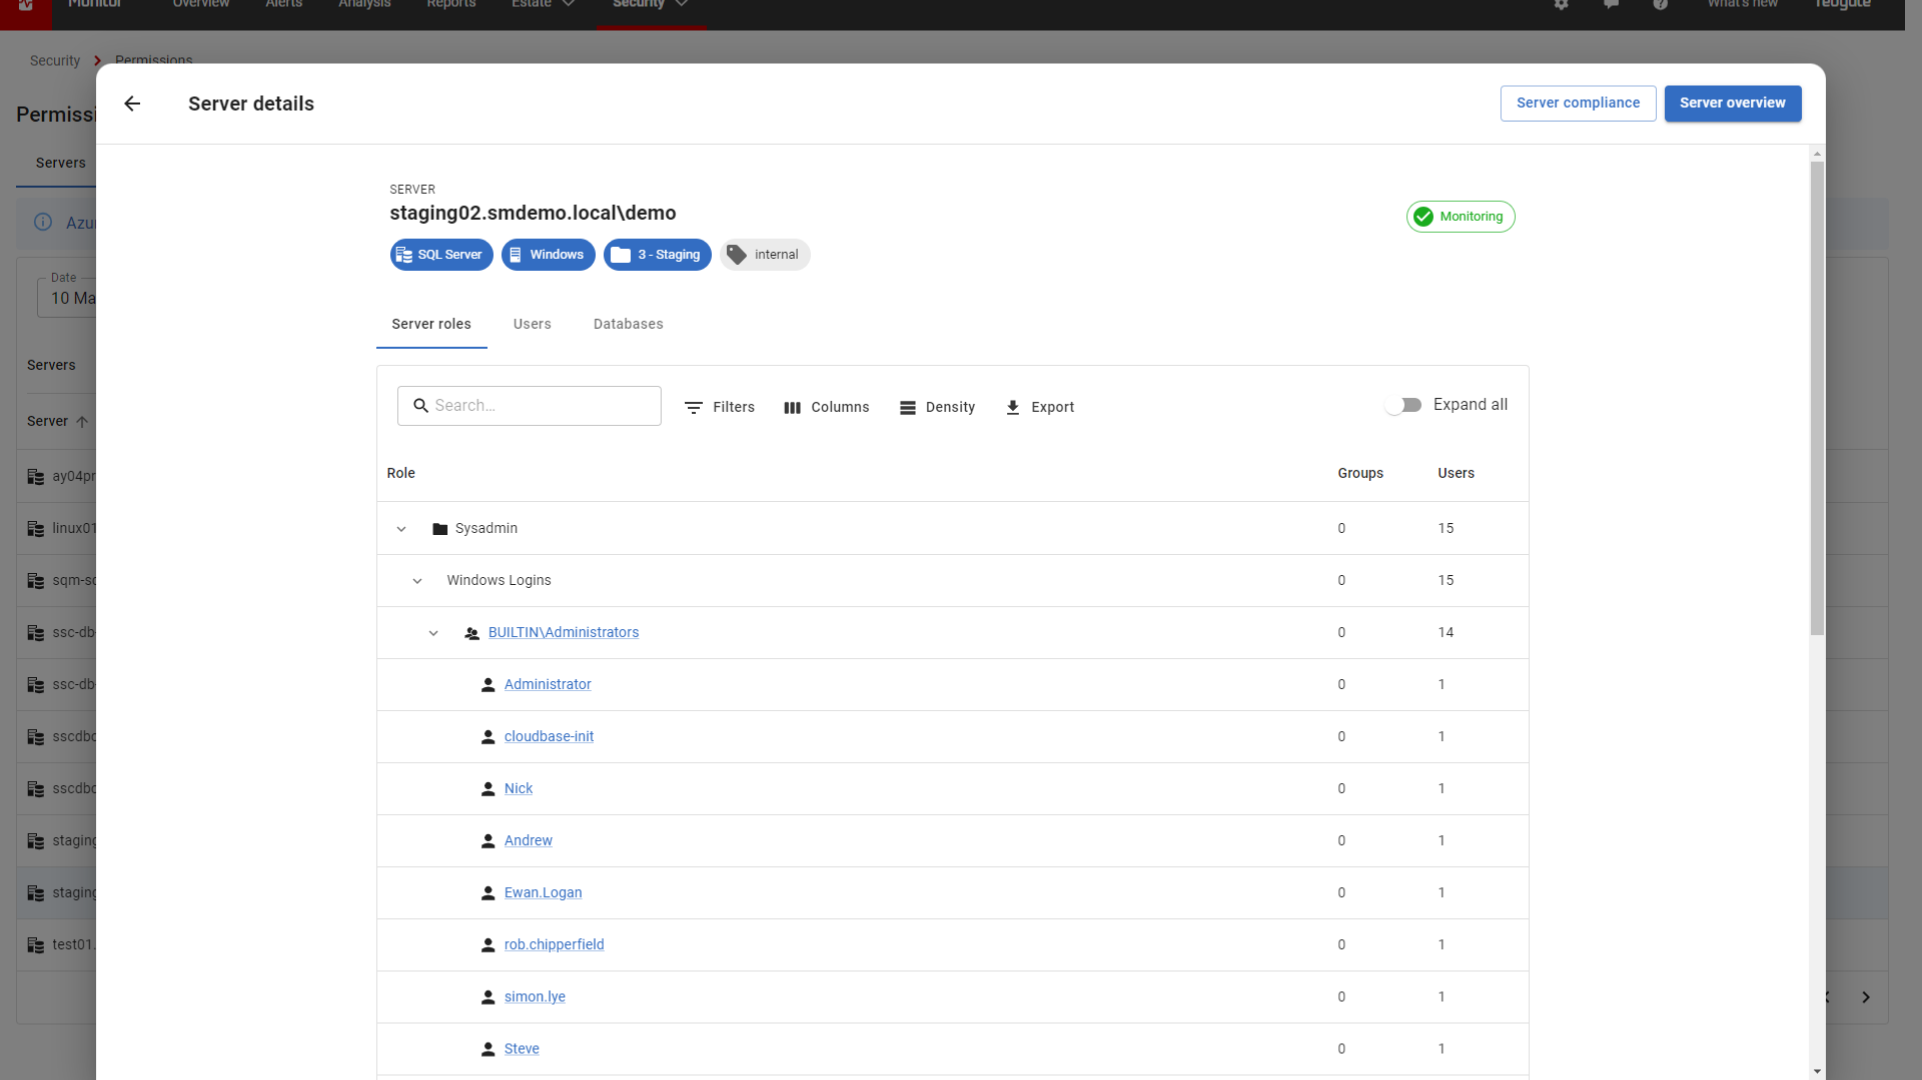
Task: Collapse the Sysadmin role row
Action: 401,528
